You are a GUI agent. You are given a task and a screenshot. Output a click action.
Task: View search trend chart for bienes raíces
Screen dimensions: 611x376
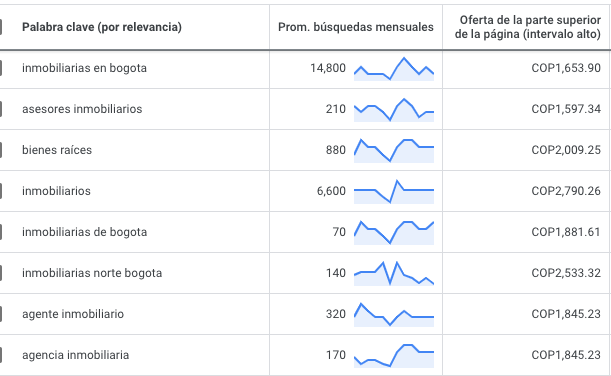pos(394,151)
